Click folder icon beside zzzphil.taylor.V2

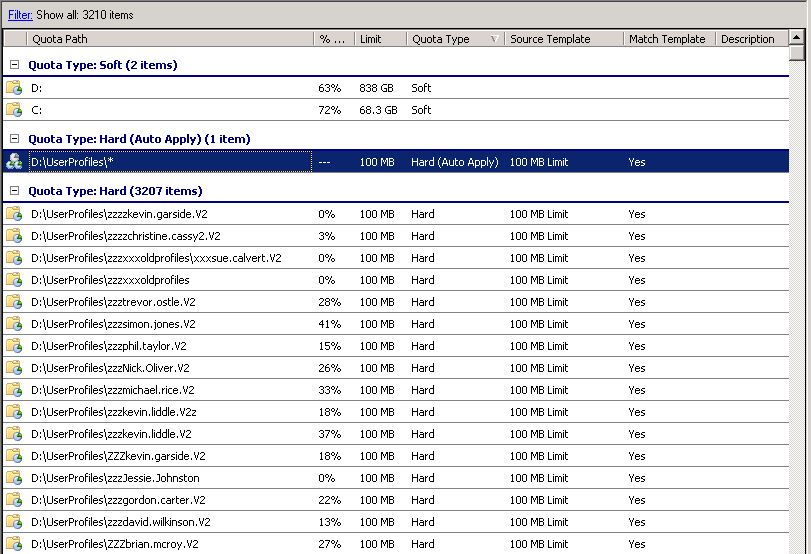14,346
